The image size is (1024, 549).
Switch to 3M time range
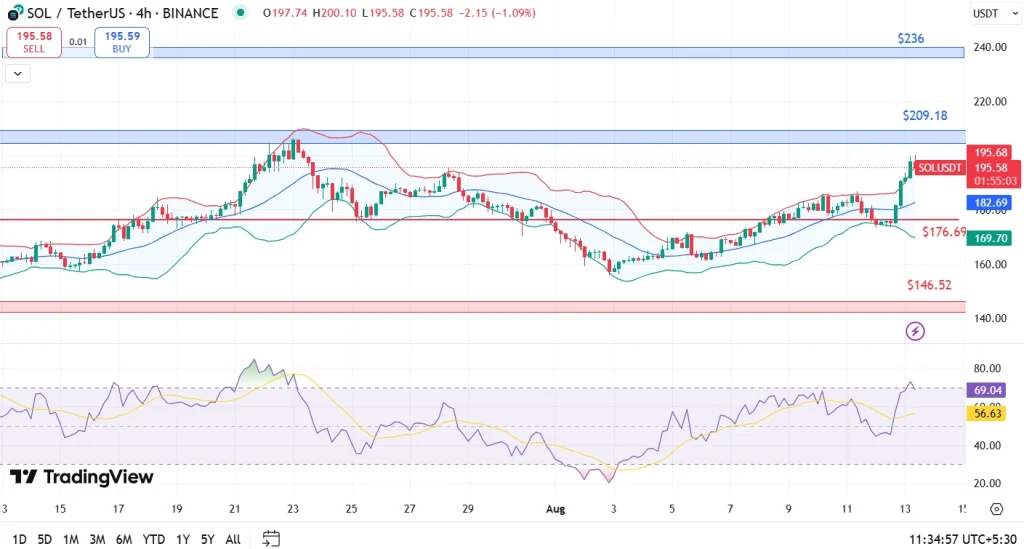point(97,539)
